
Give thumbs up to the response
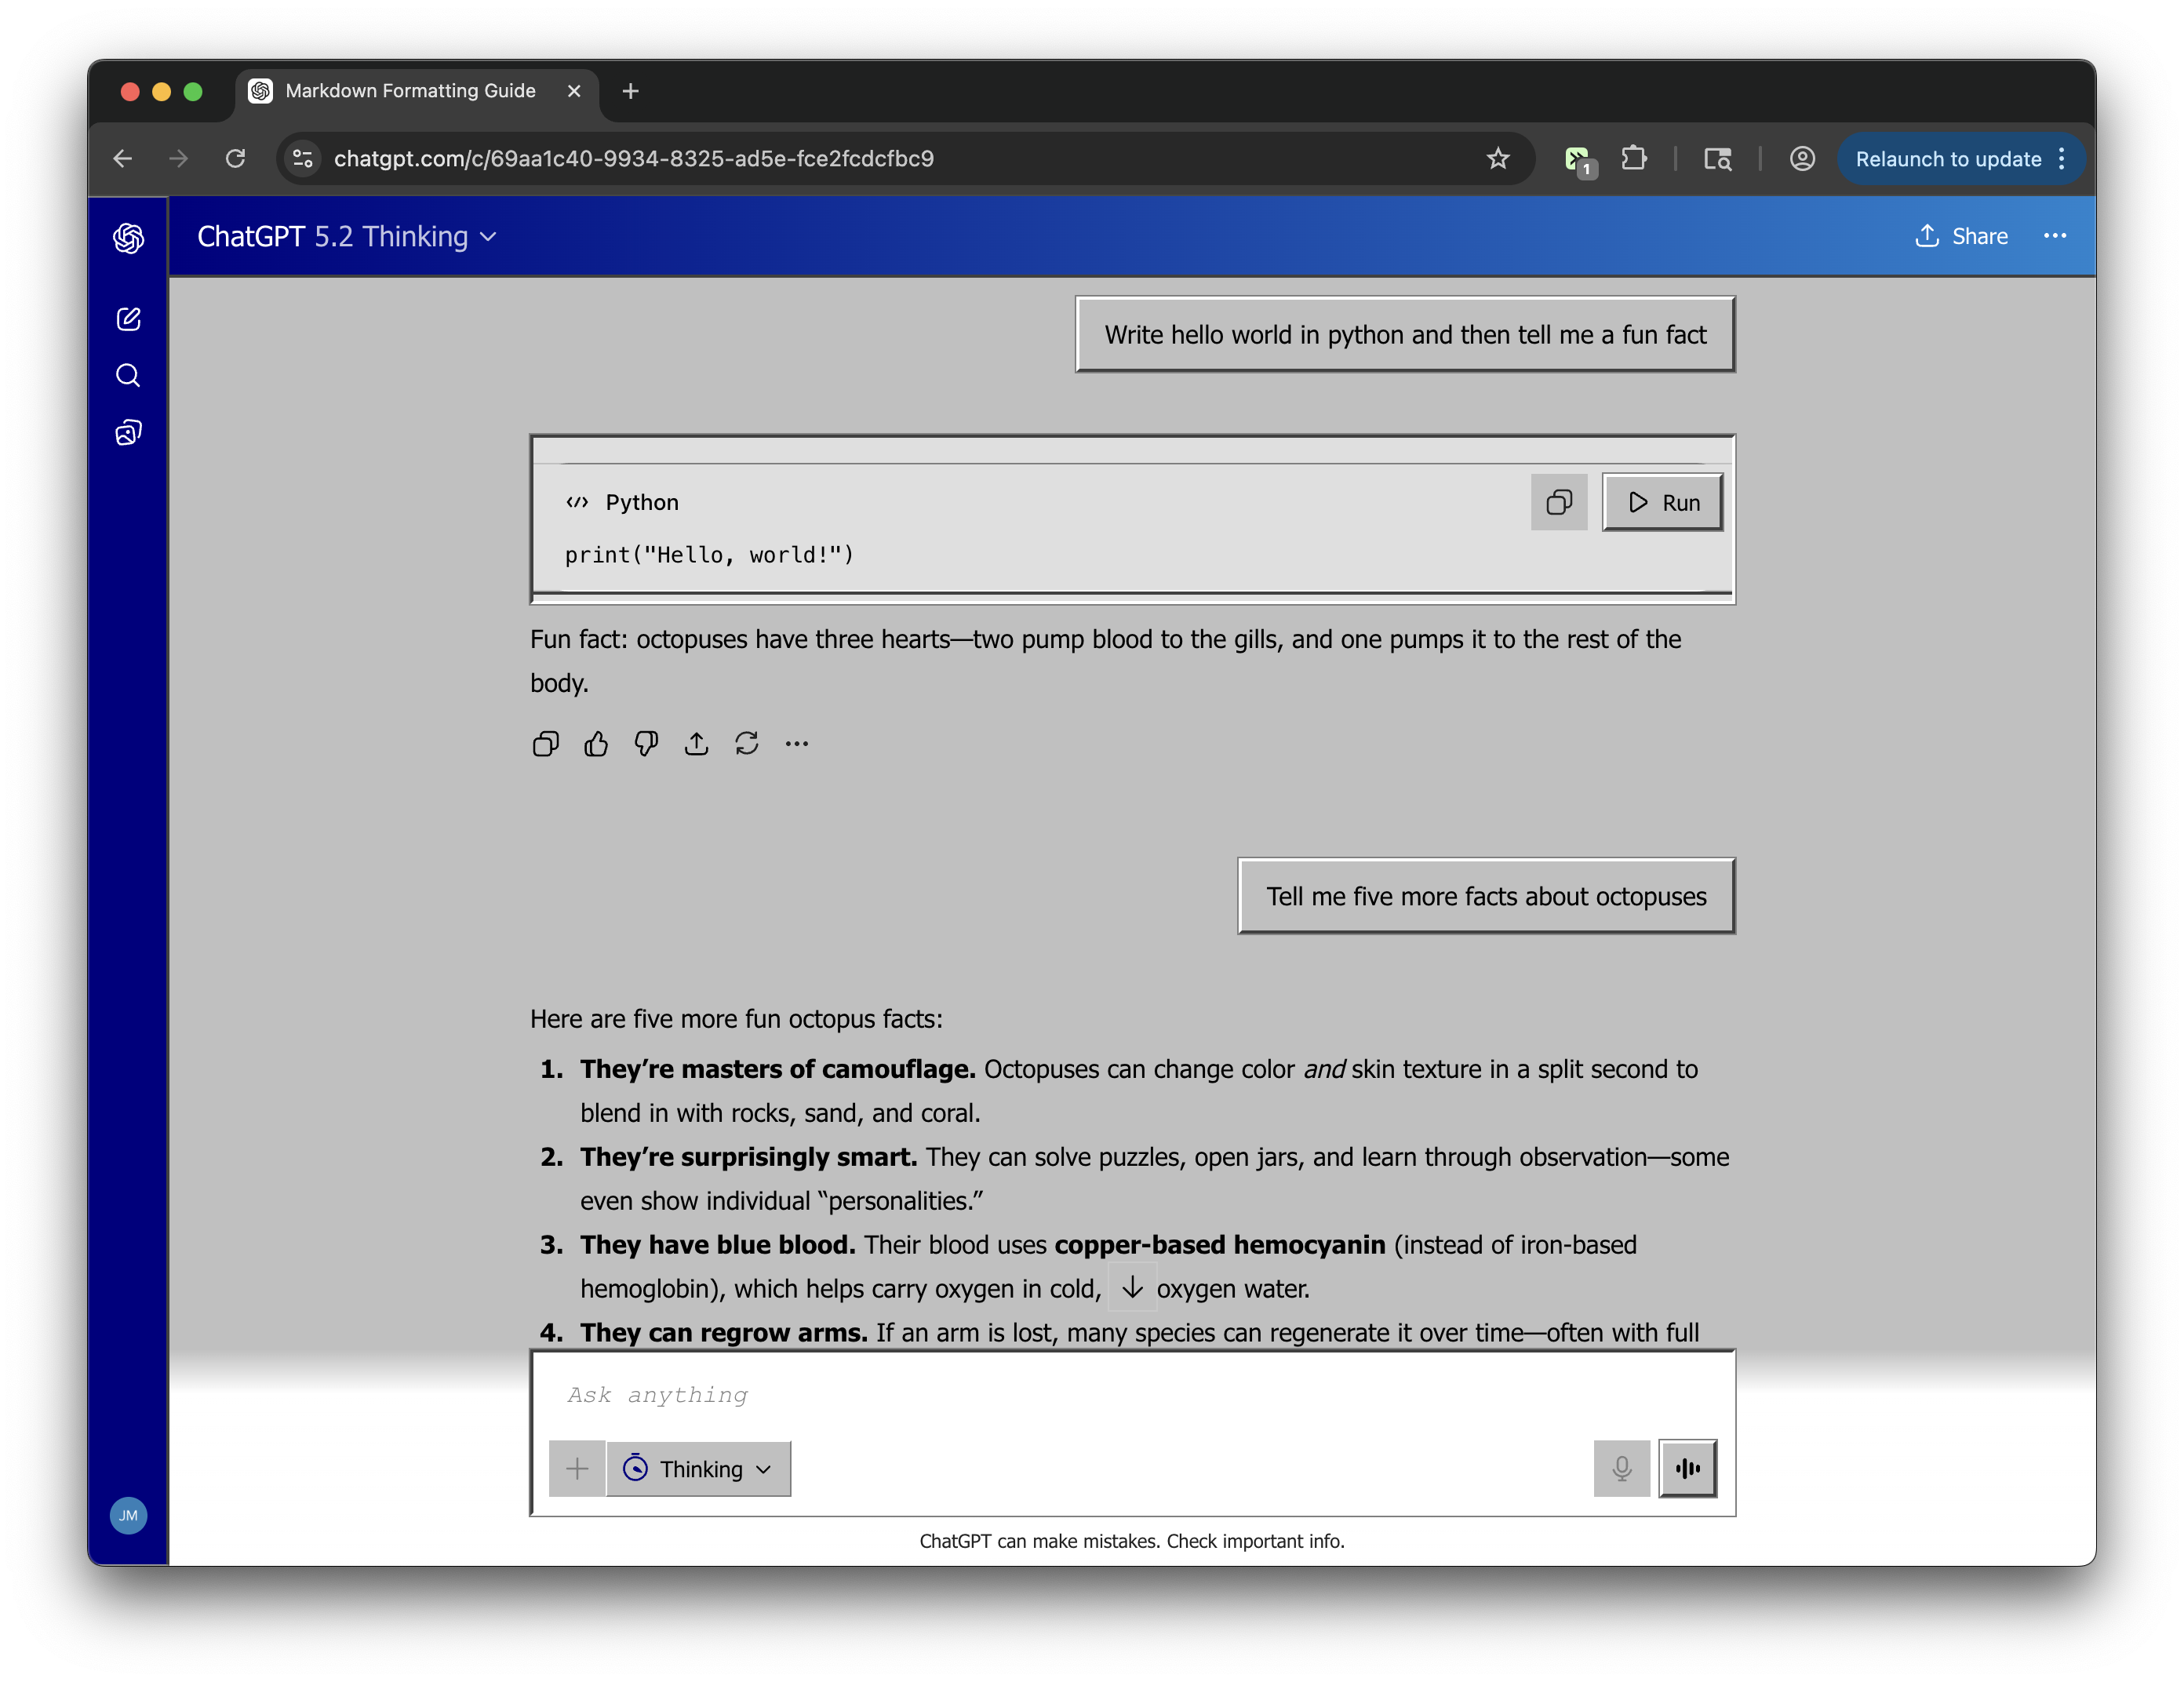pyautogui.click(x=596, y=744)
